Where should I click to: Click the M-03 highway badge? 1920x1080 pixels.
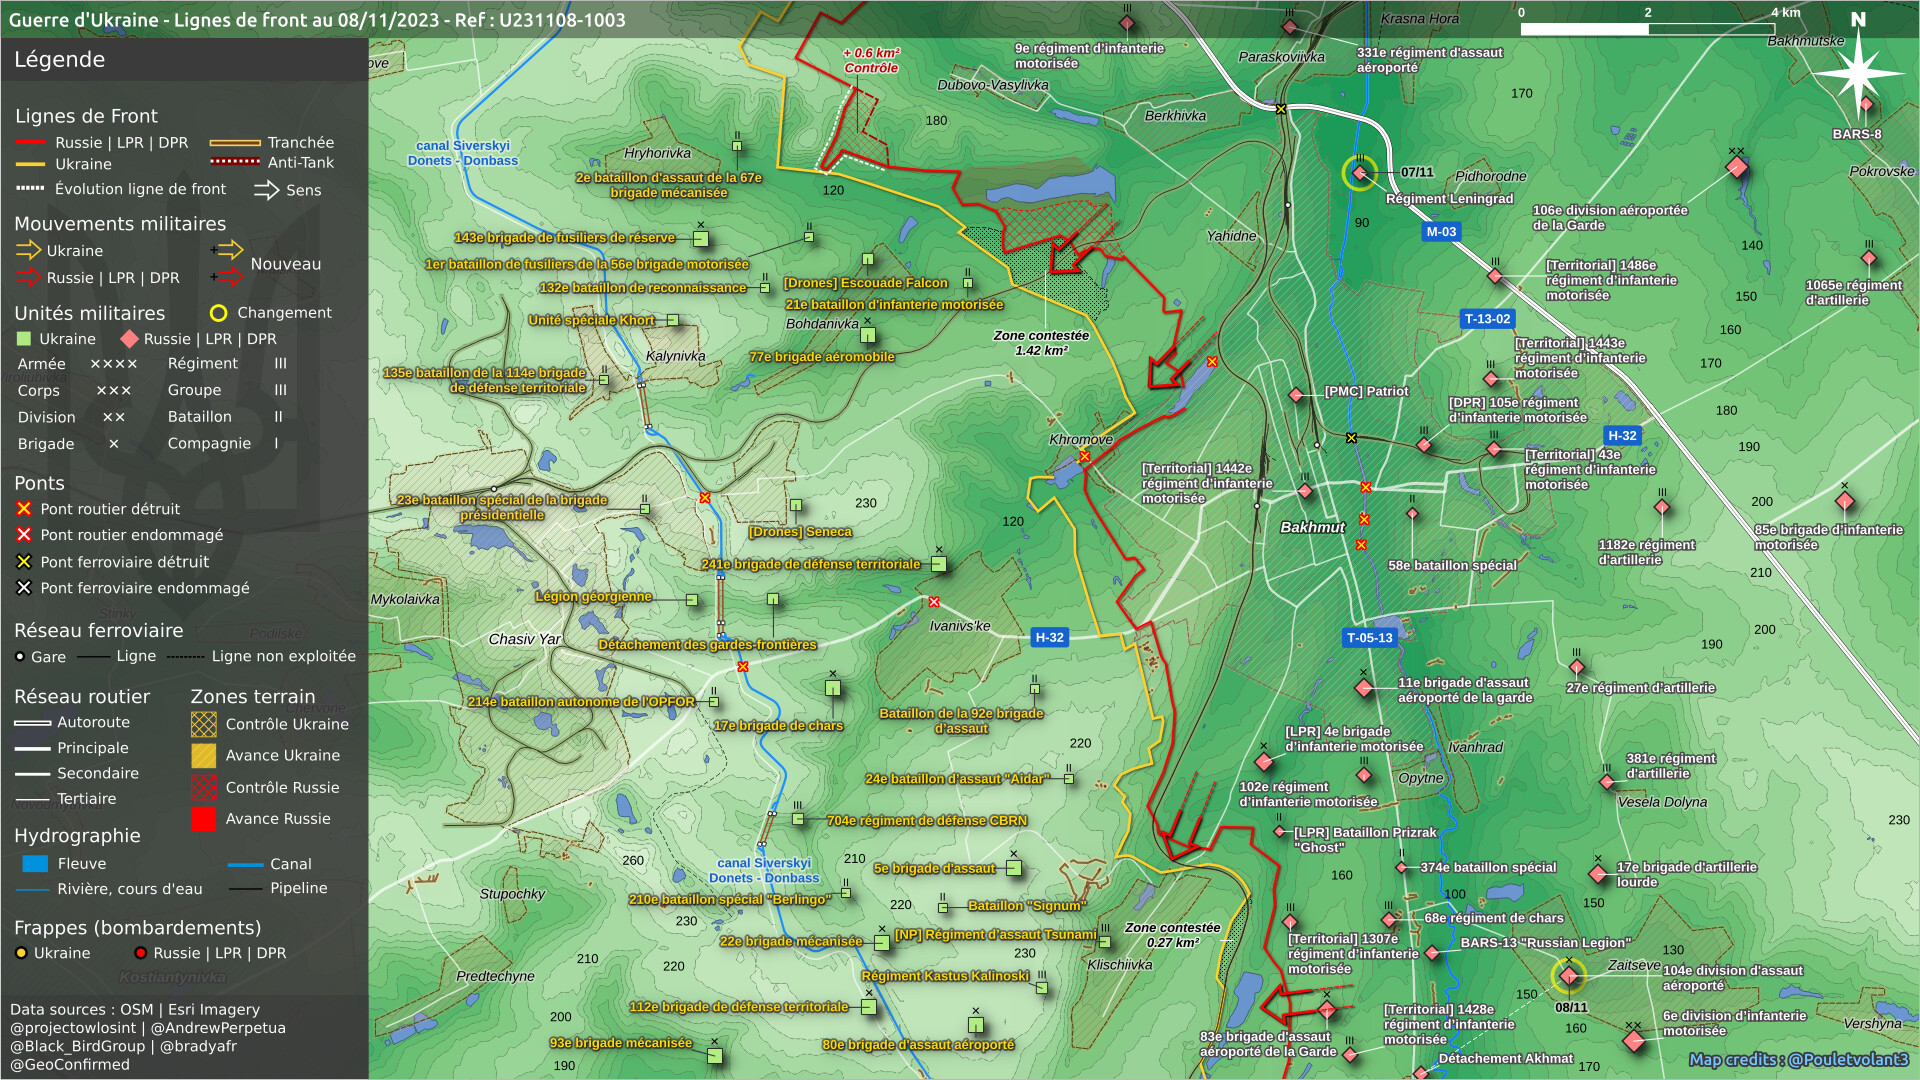[x=1441, y=232]
